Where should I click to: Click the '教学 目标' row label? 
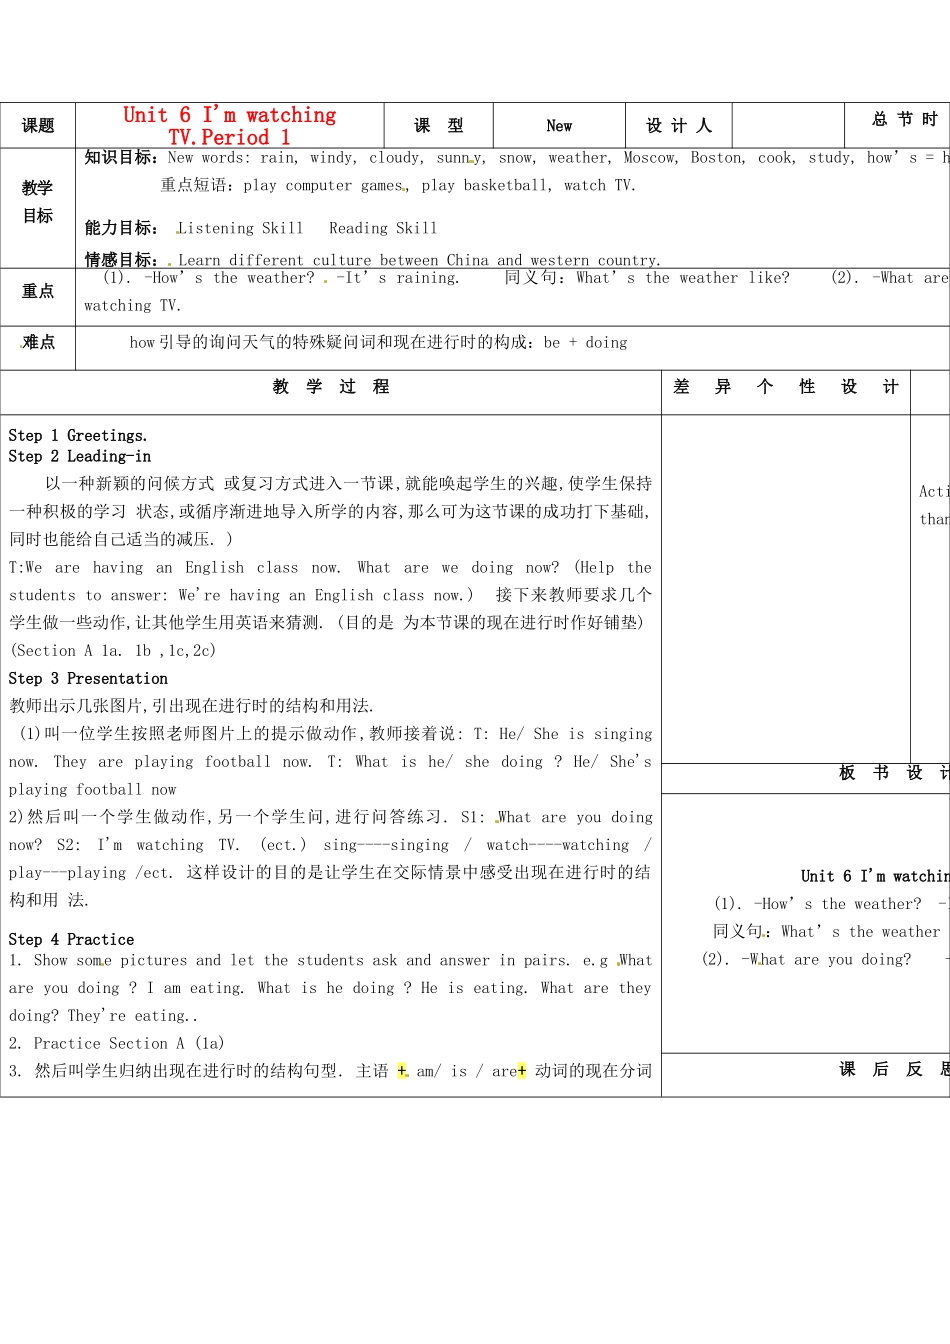coord(38,201)
